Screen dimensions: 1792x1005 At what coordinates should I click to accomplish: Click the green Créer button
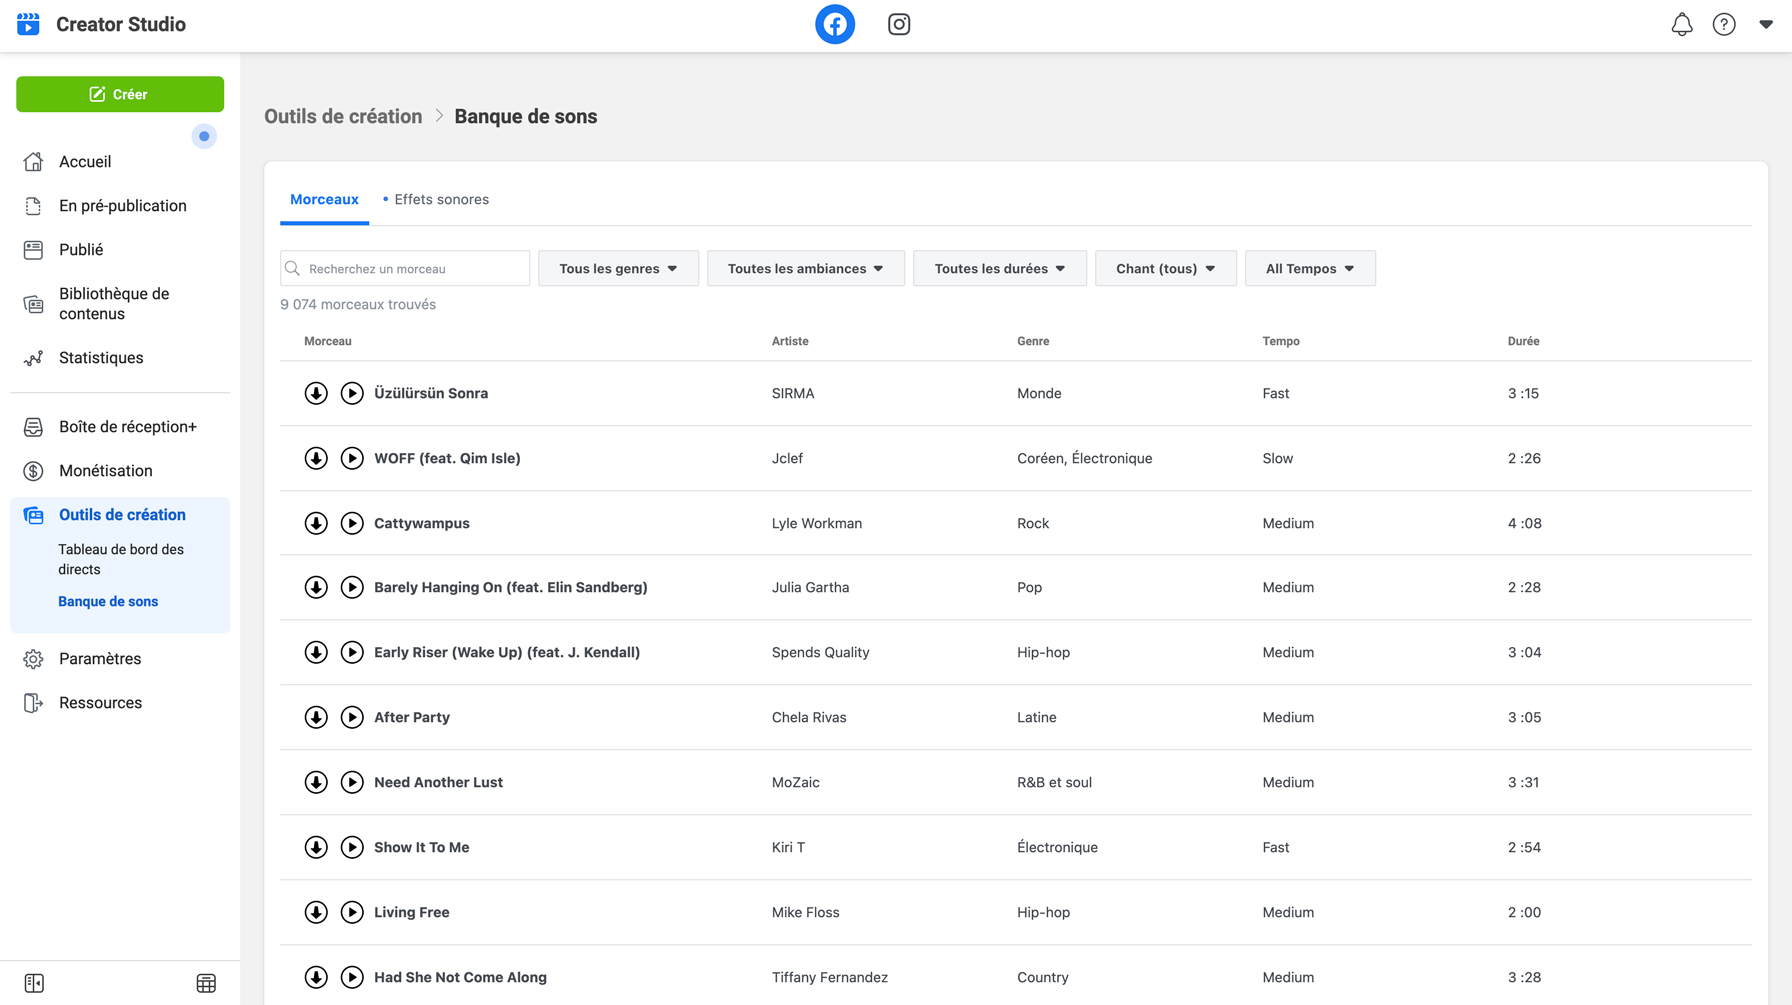coord(120,94)
